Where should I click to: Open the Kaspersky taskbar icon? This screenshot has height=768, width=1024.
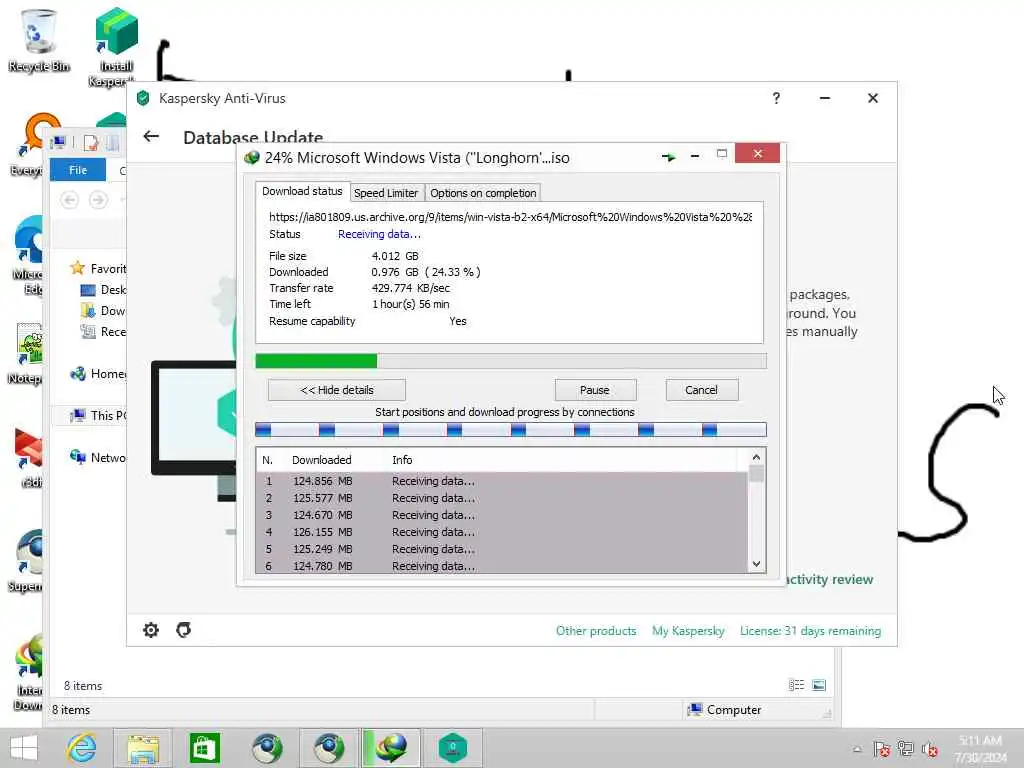coord(453,748)
